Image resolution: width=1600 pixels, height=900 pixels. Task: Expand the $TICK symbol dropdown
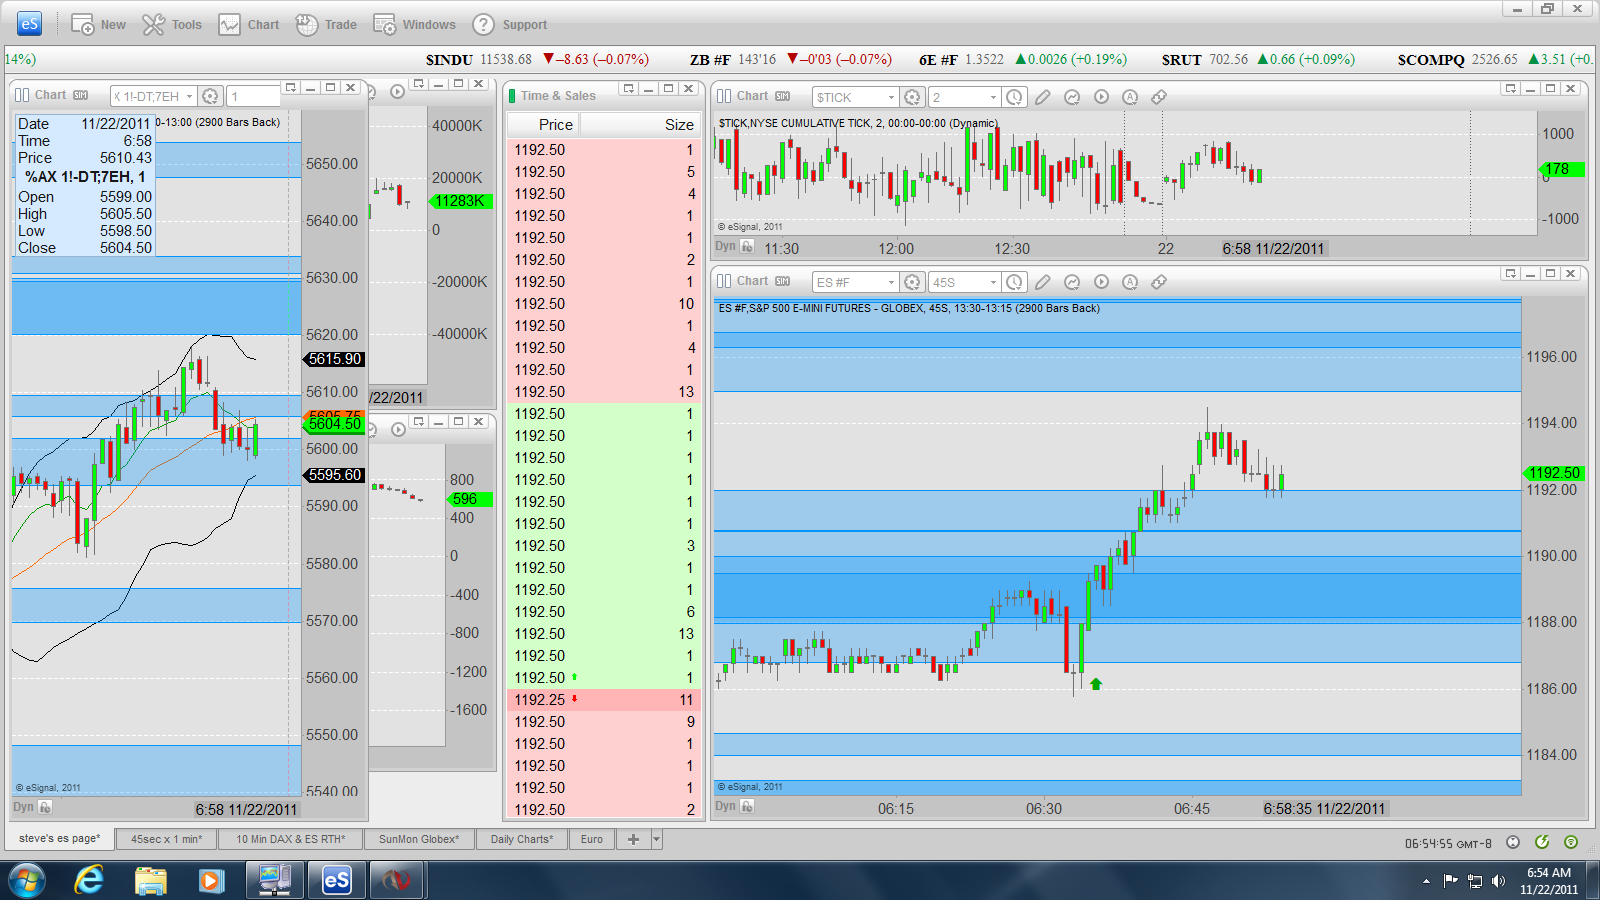891,97
